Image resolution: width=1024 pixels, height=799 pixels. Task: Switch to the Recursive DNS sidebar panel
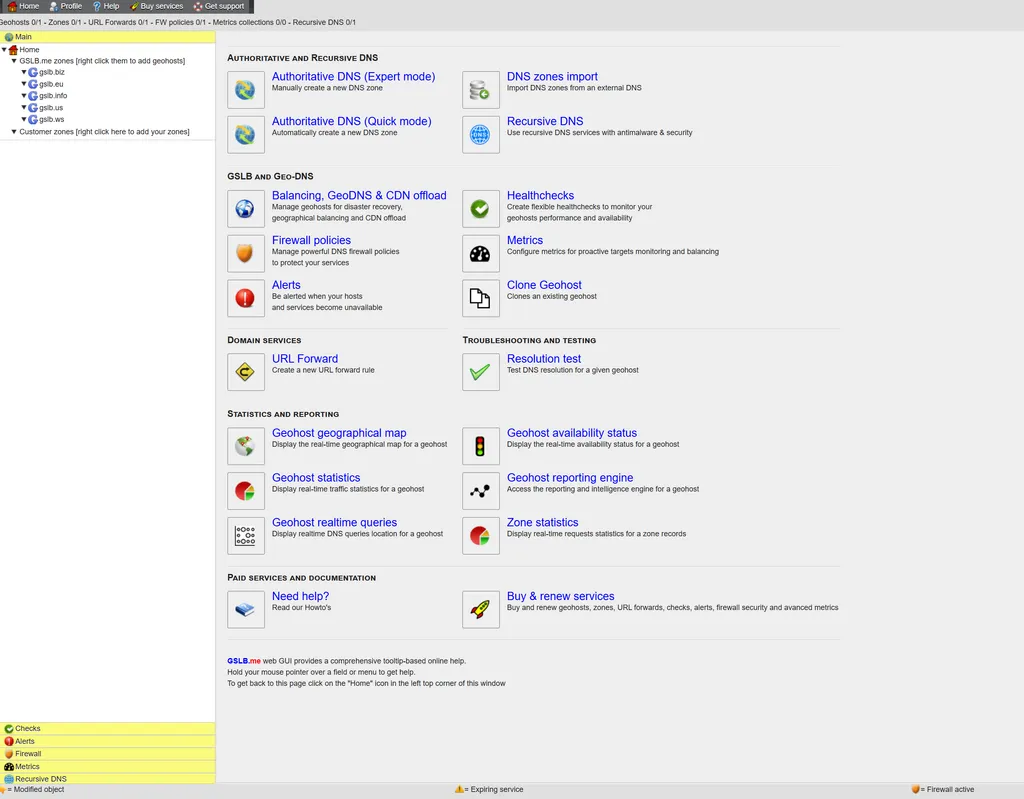click(40, 779)
